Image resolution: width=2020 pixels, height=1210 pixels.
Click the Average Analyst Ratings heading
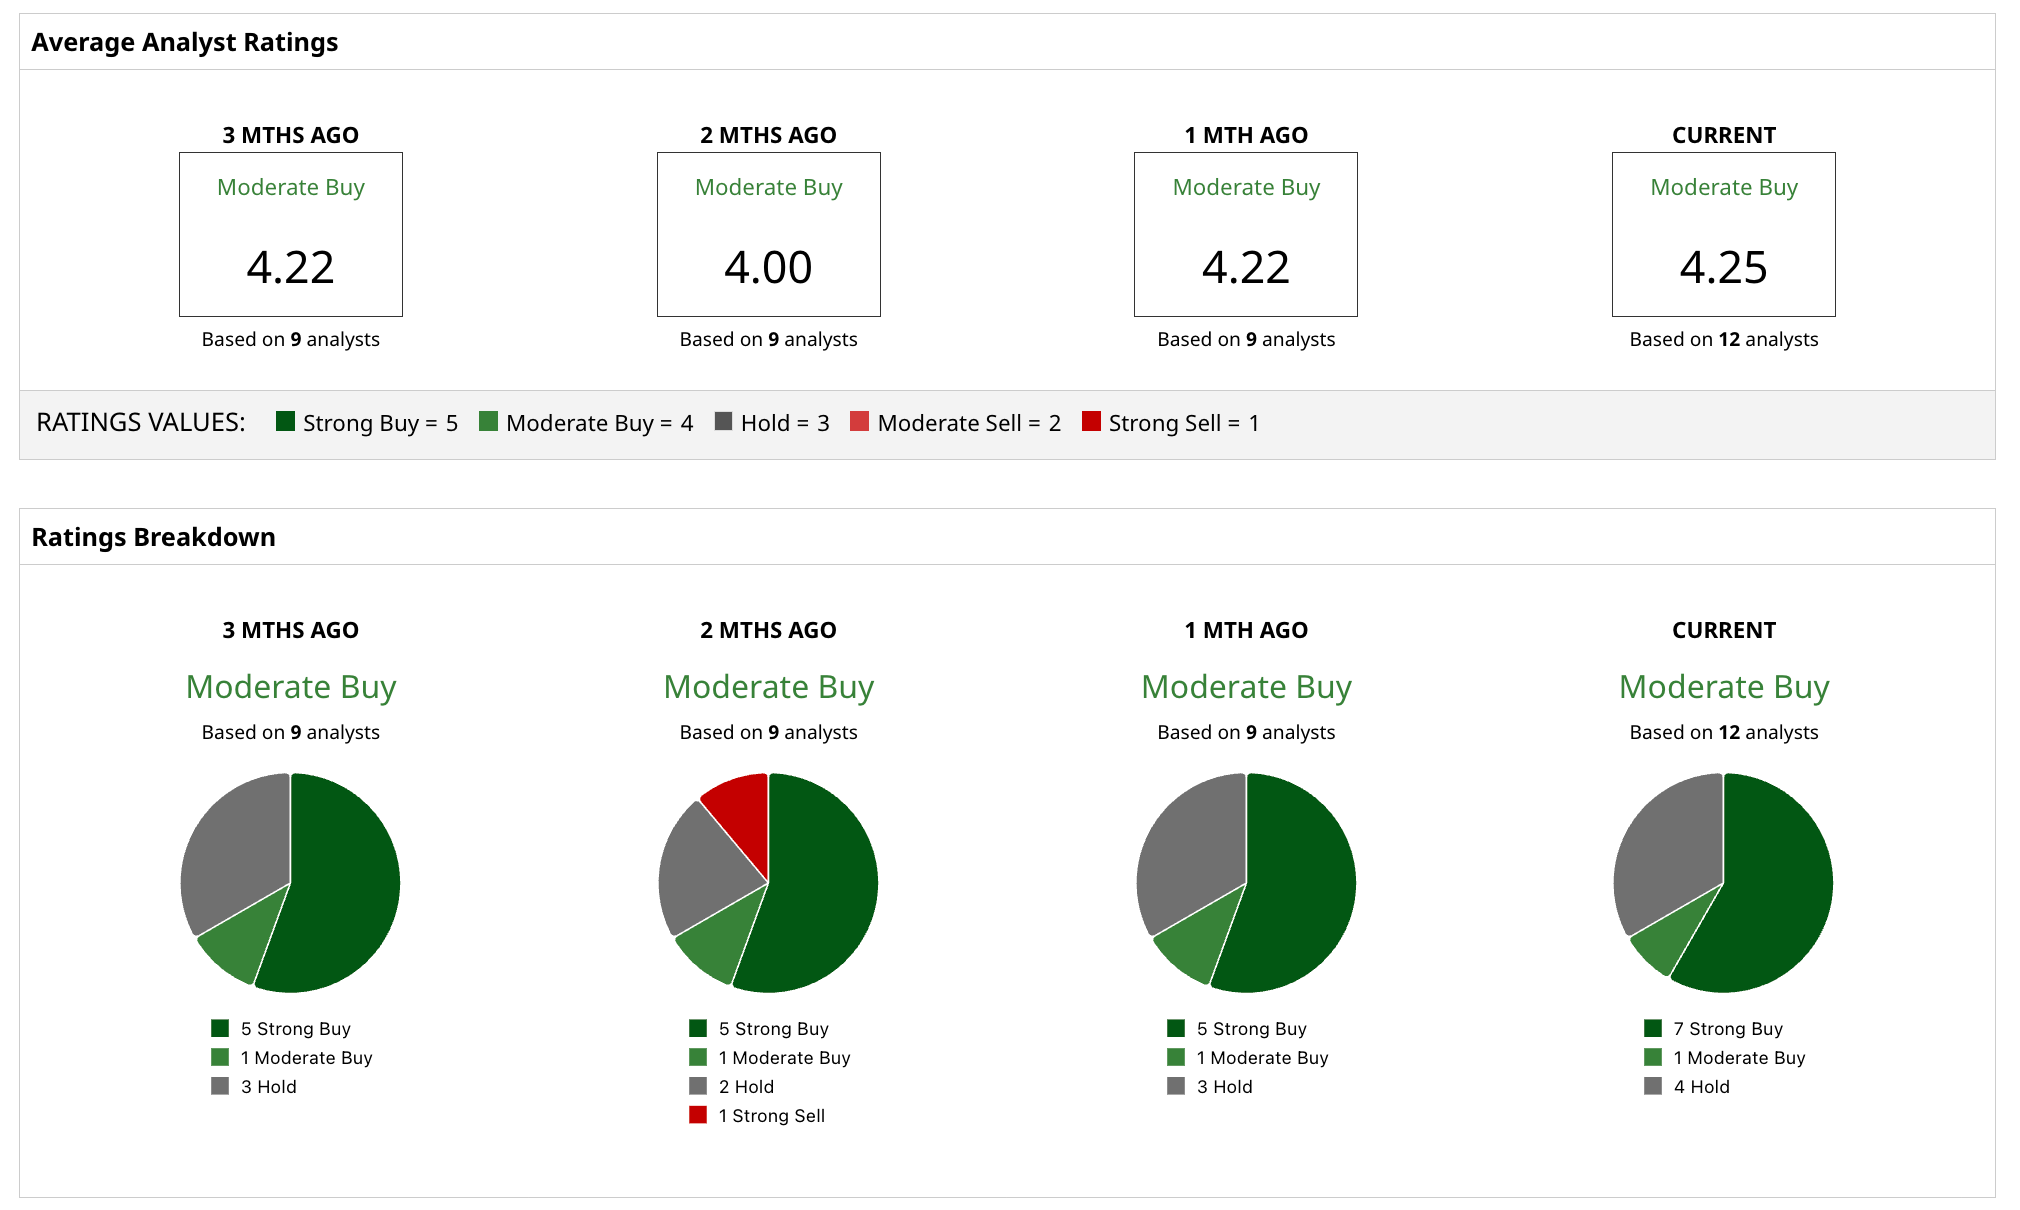click(x=185, y=43)
